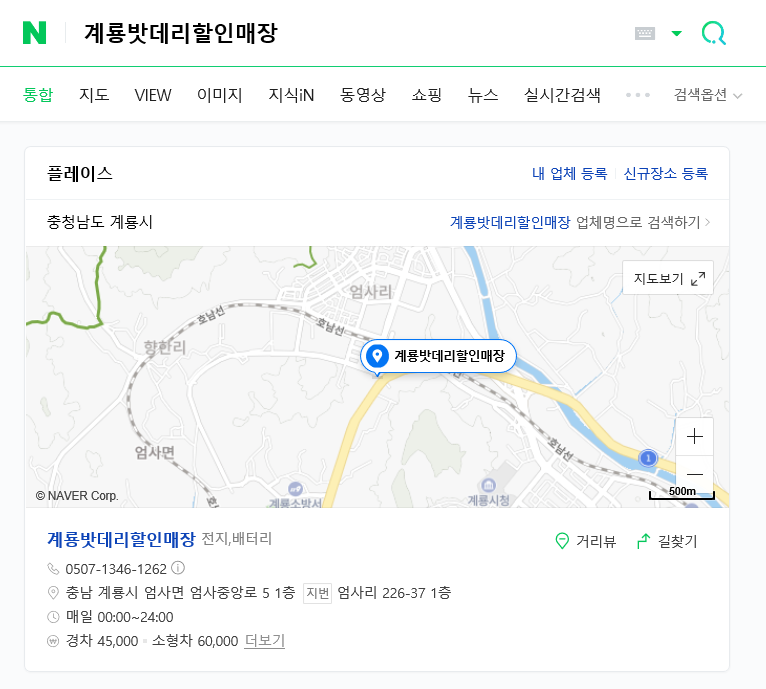The height and width of the screenshot is (689, 766).
Task: Click 더보기 to show more prices
Action: tap(264, 641)
